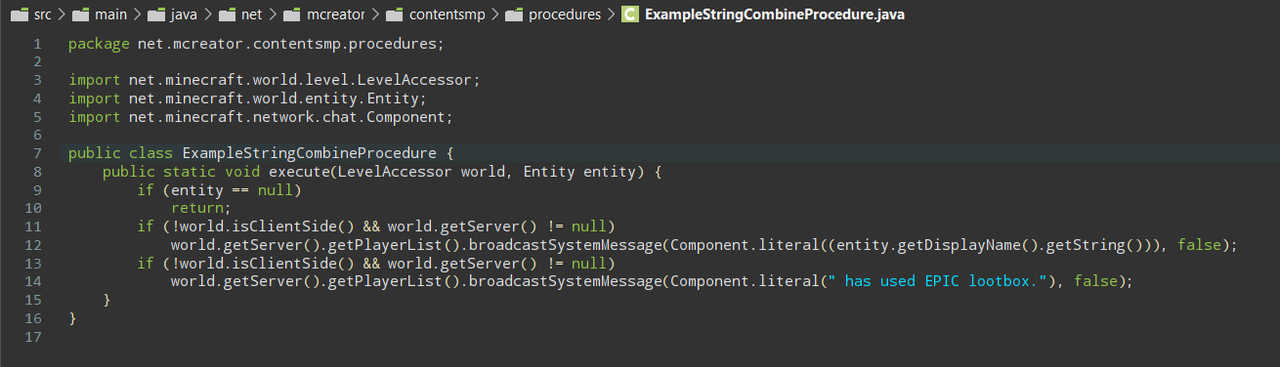This screenshot has height=367, width=1280.
Task: Expand the chevron after mcreator
Action: tap(374, 15)
